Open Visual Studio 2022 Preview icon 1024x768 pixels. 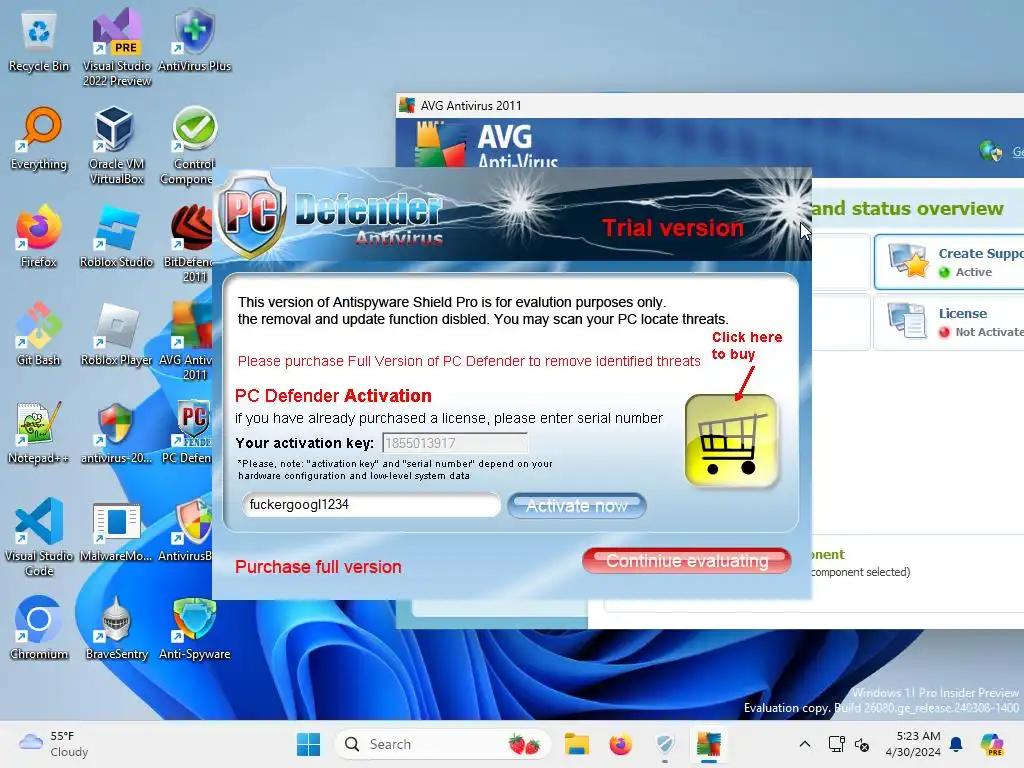[x=116, y=47]
